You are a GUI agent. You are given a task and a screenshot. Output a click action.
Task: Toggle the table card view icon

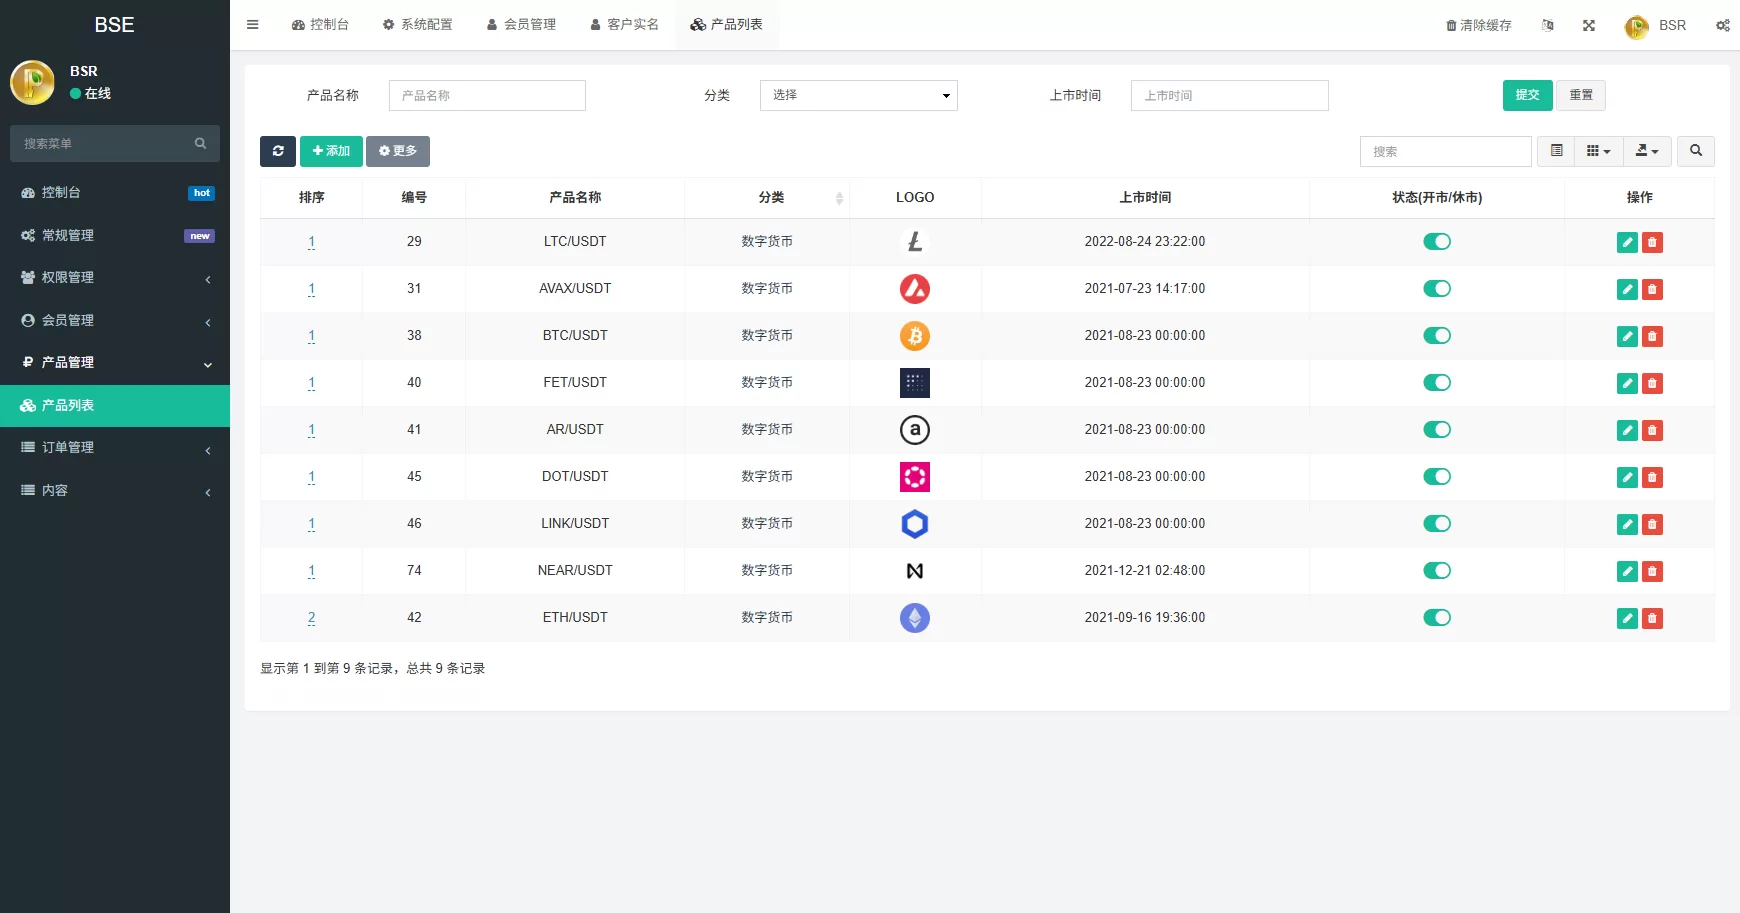click(x=1556, y=151)
